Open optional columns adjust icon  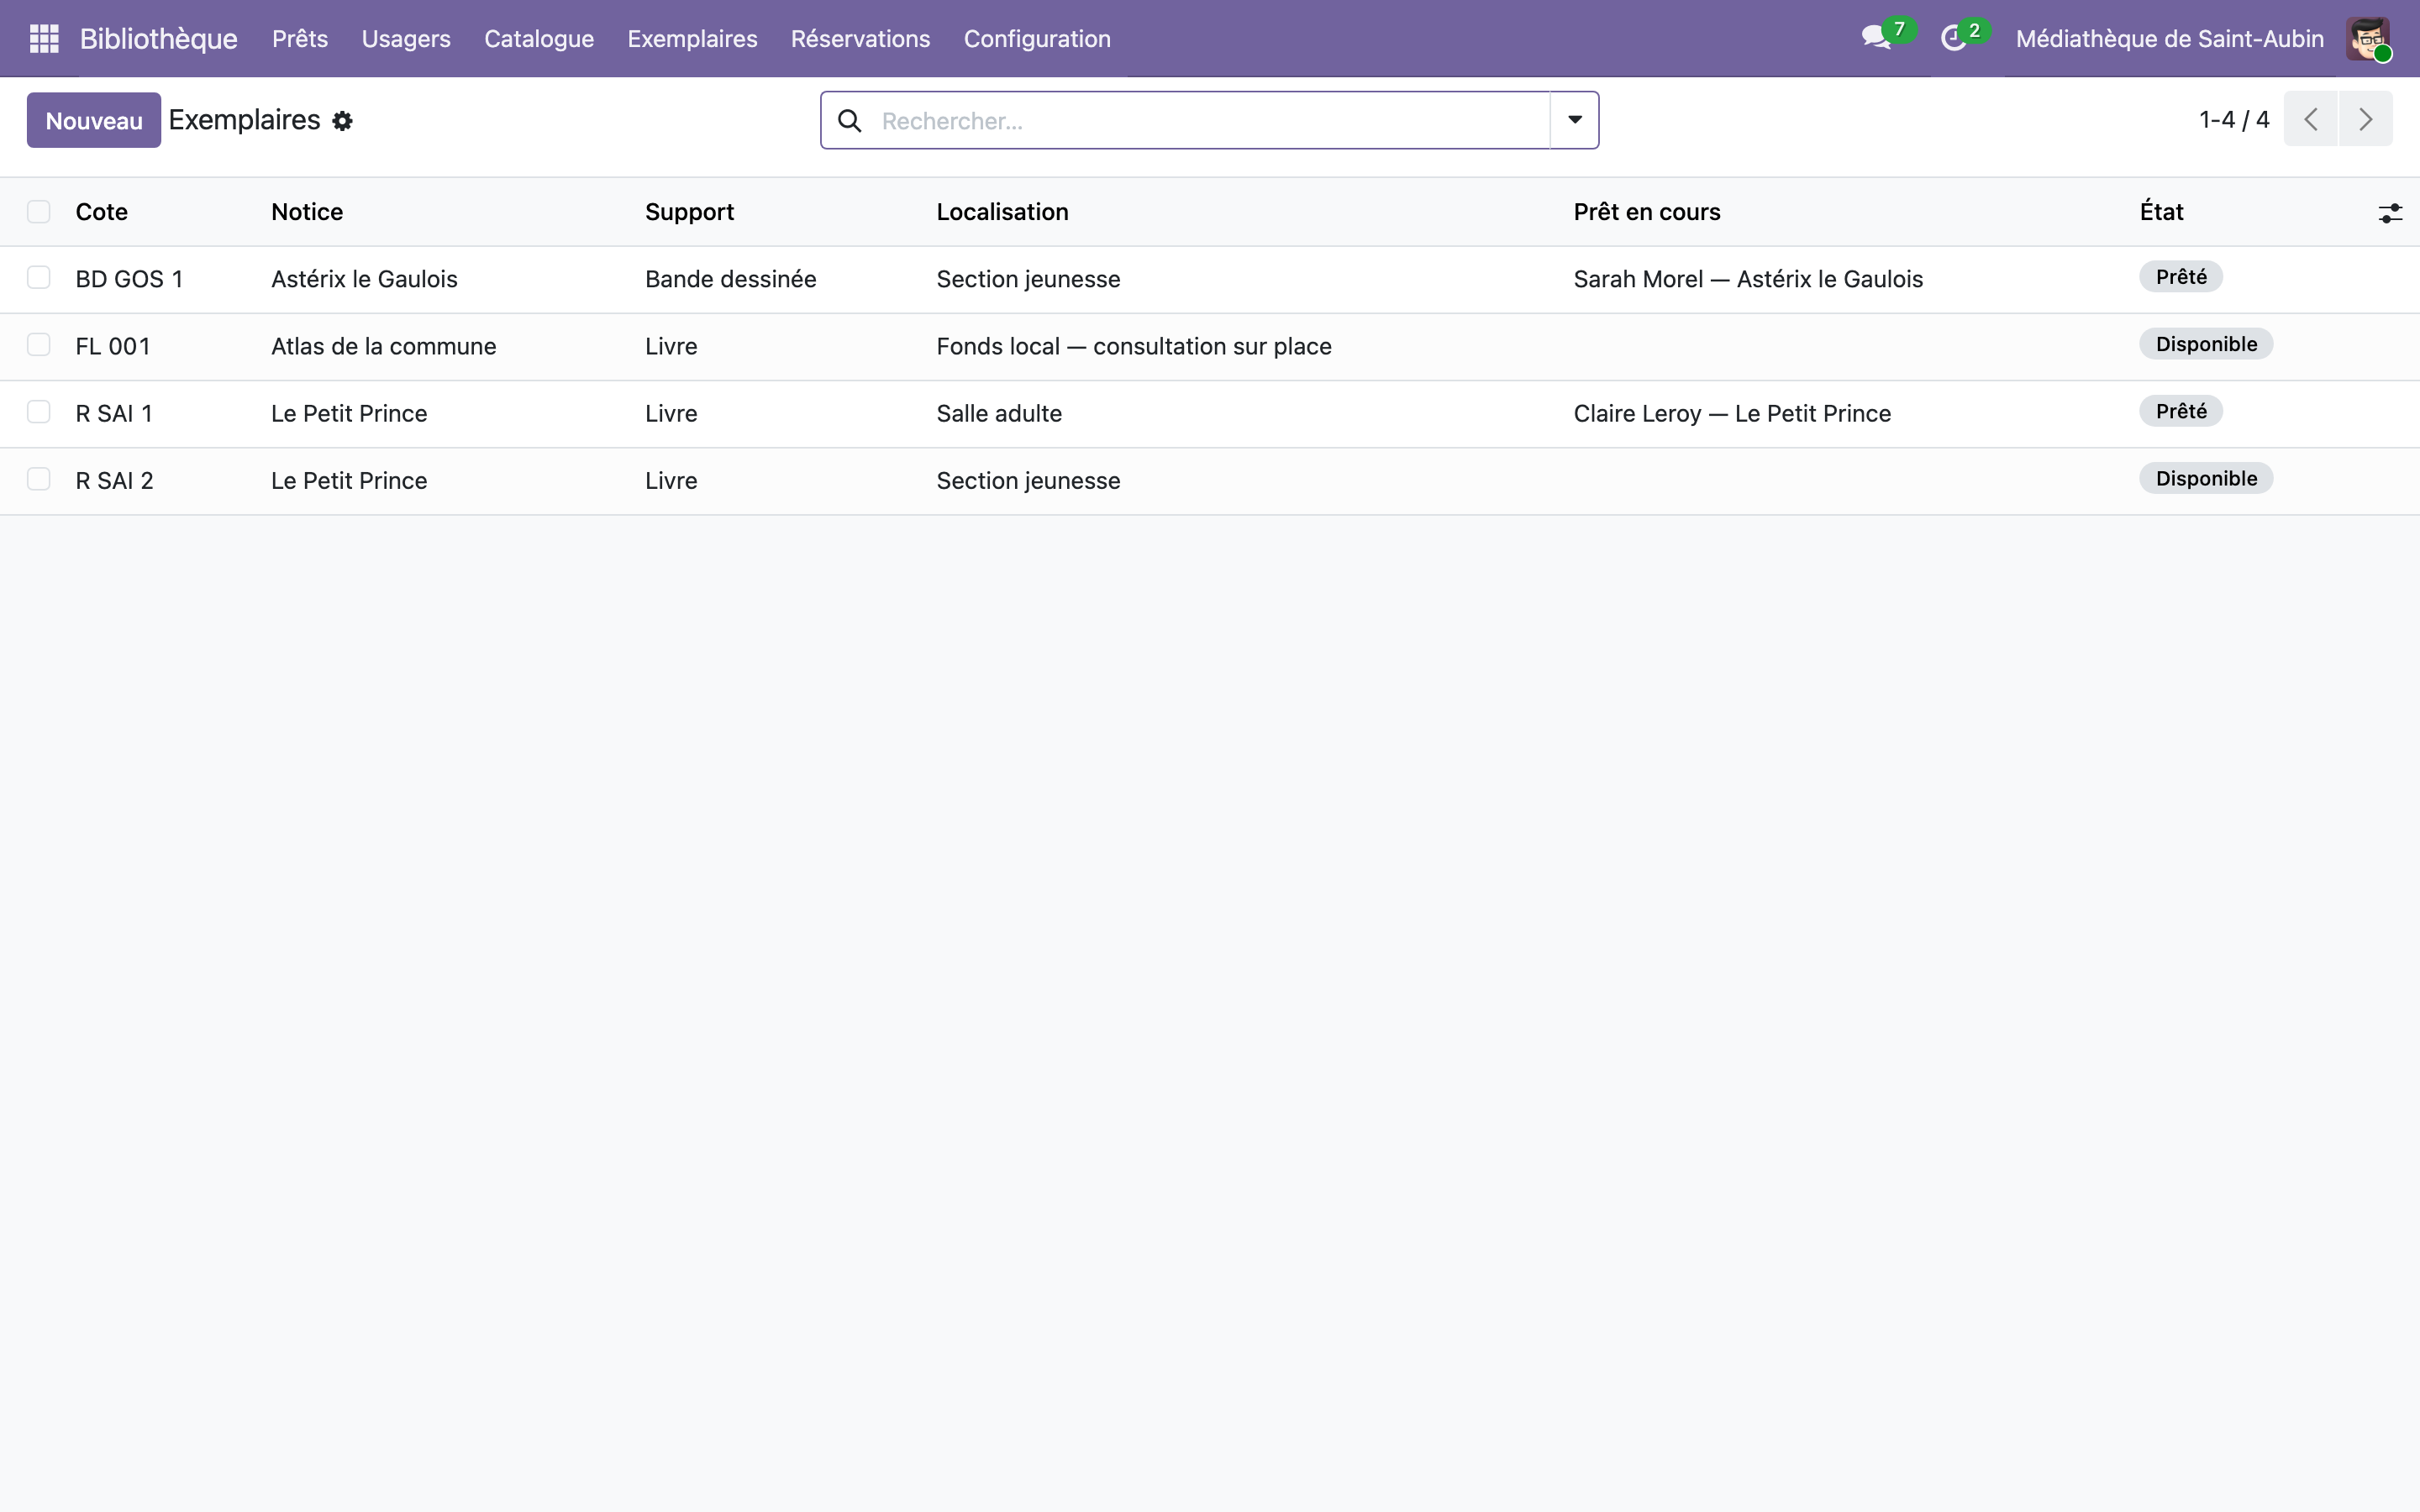[x=2390, y=212]
